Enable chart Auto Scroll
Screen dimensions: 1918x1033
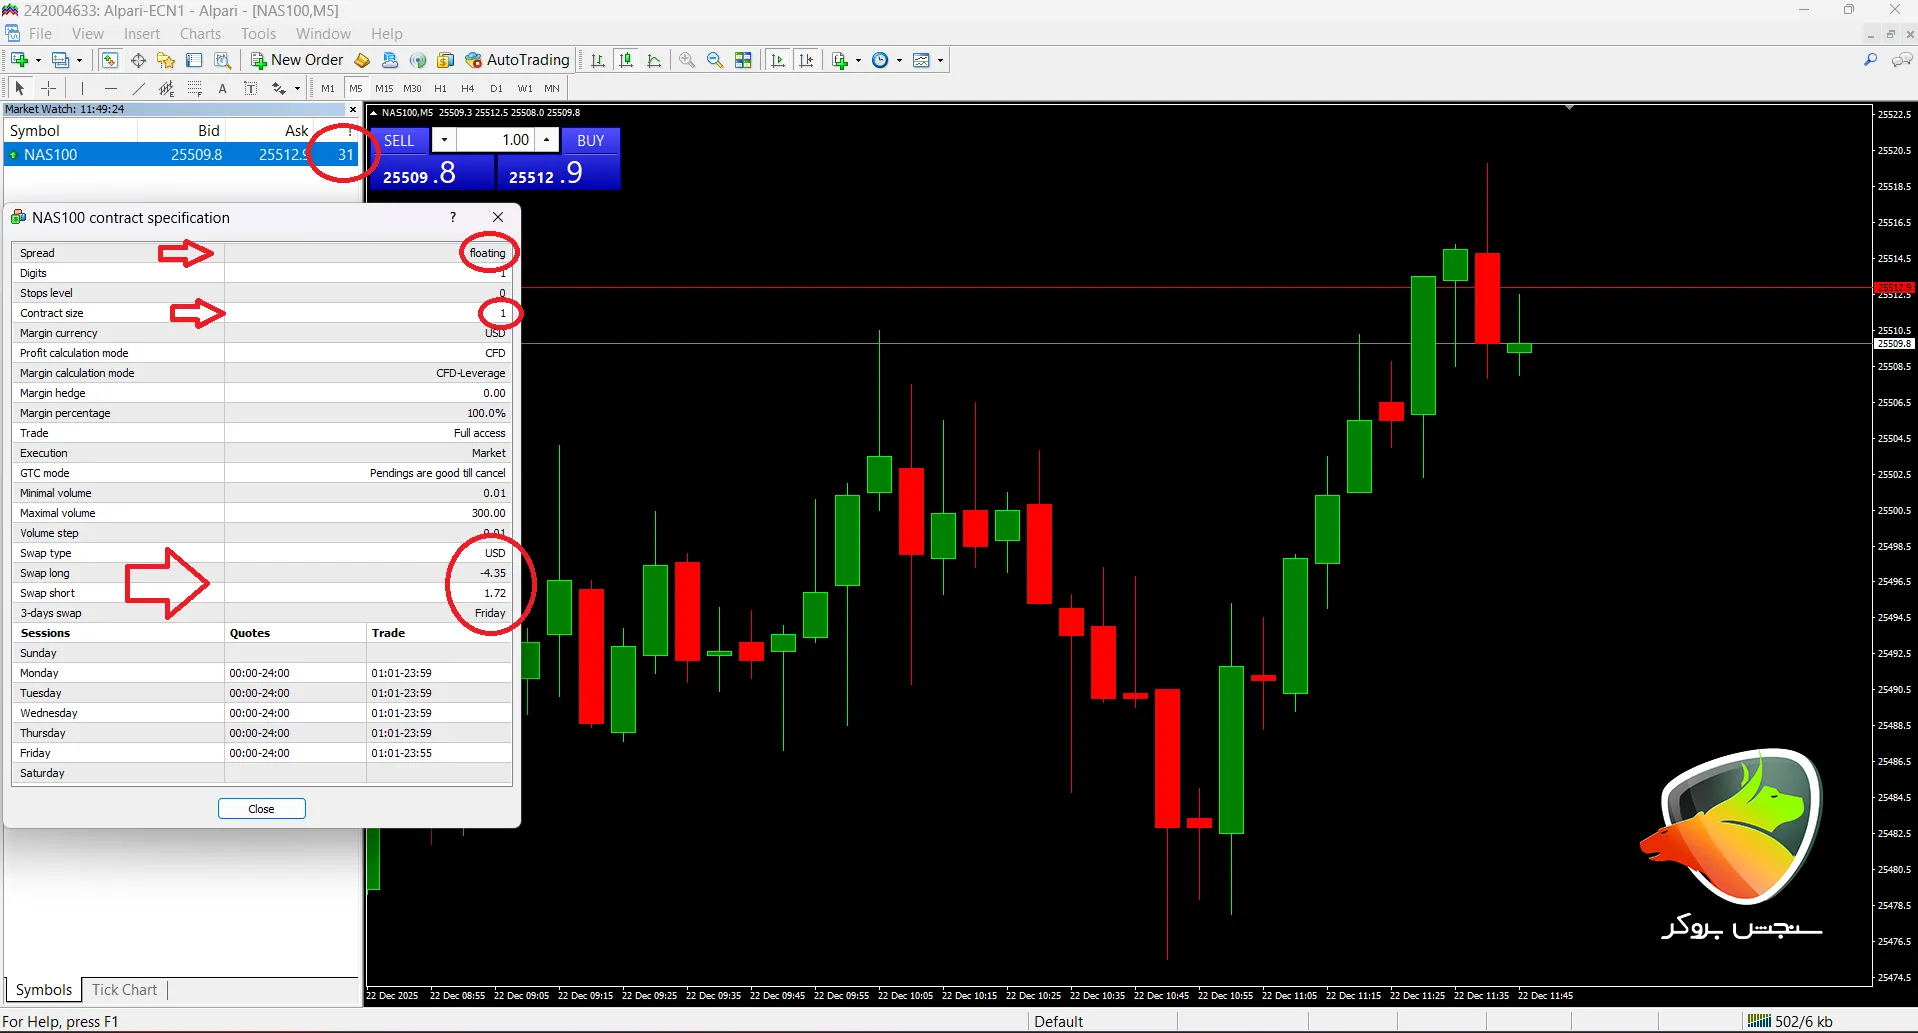(778, 60)
